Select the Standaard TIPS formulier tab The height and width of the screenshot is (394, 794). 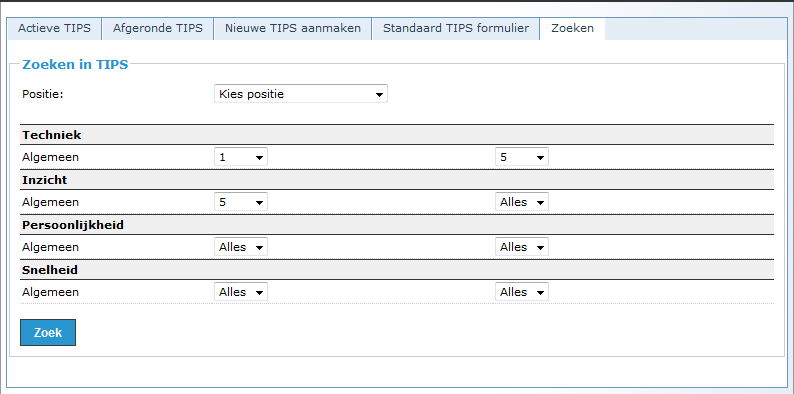[x=456, y=28]
